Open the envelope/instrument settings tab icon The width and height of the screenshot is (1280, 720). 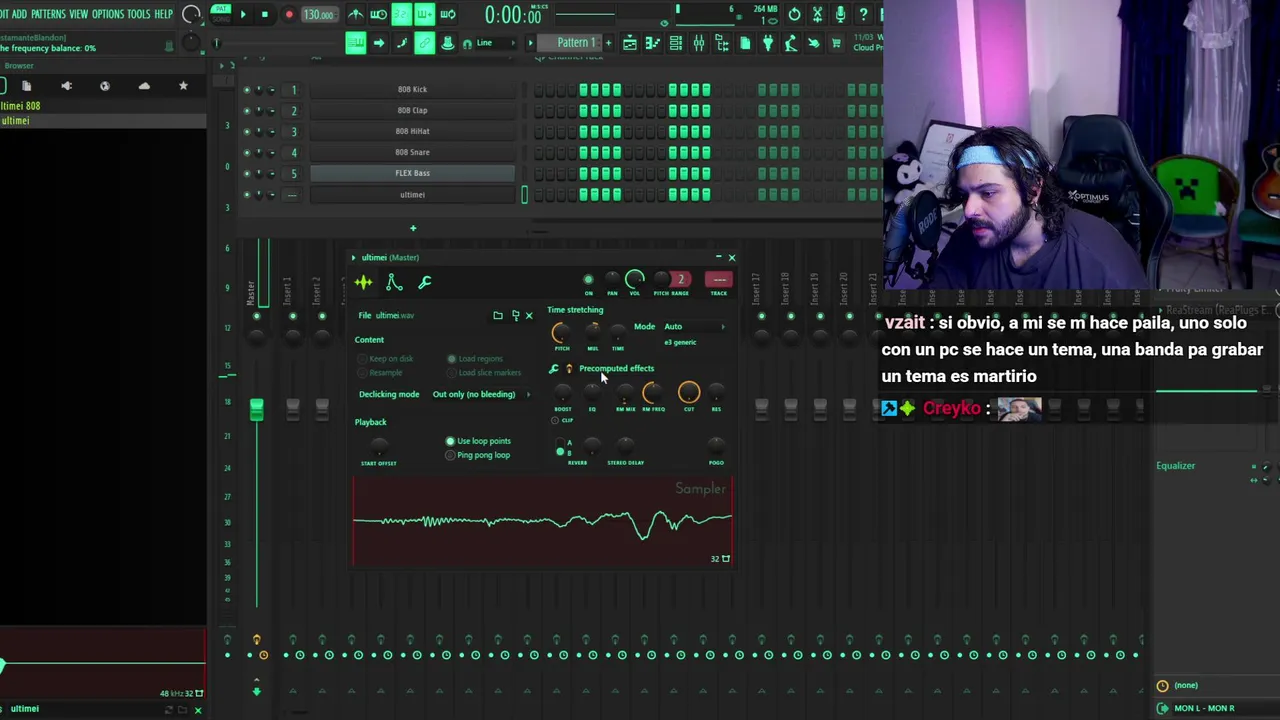click(394, 283)
